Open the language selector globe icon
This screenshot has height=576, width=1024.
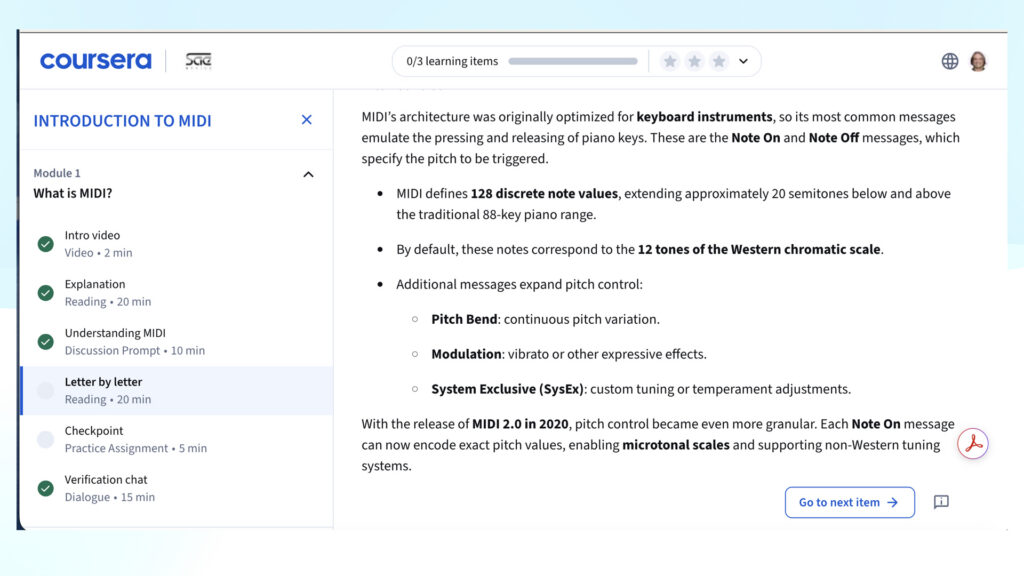coord(948,60)
